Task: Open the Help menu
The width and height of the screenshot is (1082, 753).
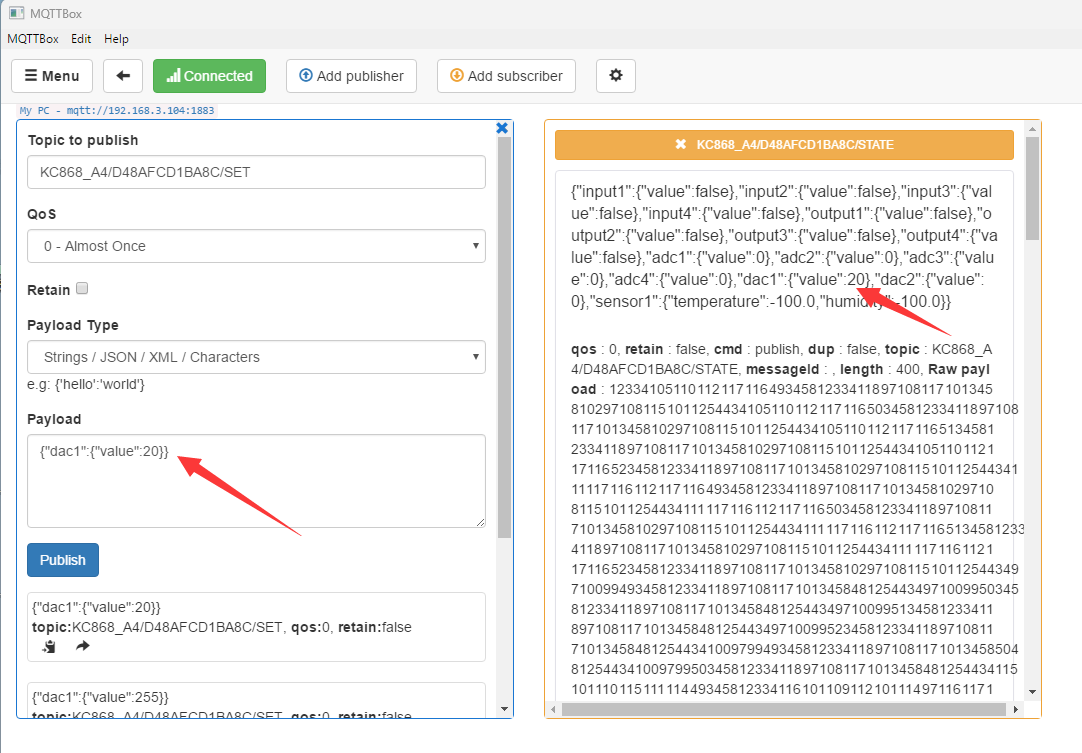Action: tap(116, 39)
